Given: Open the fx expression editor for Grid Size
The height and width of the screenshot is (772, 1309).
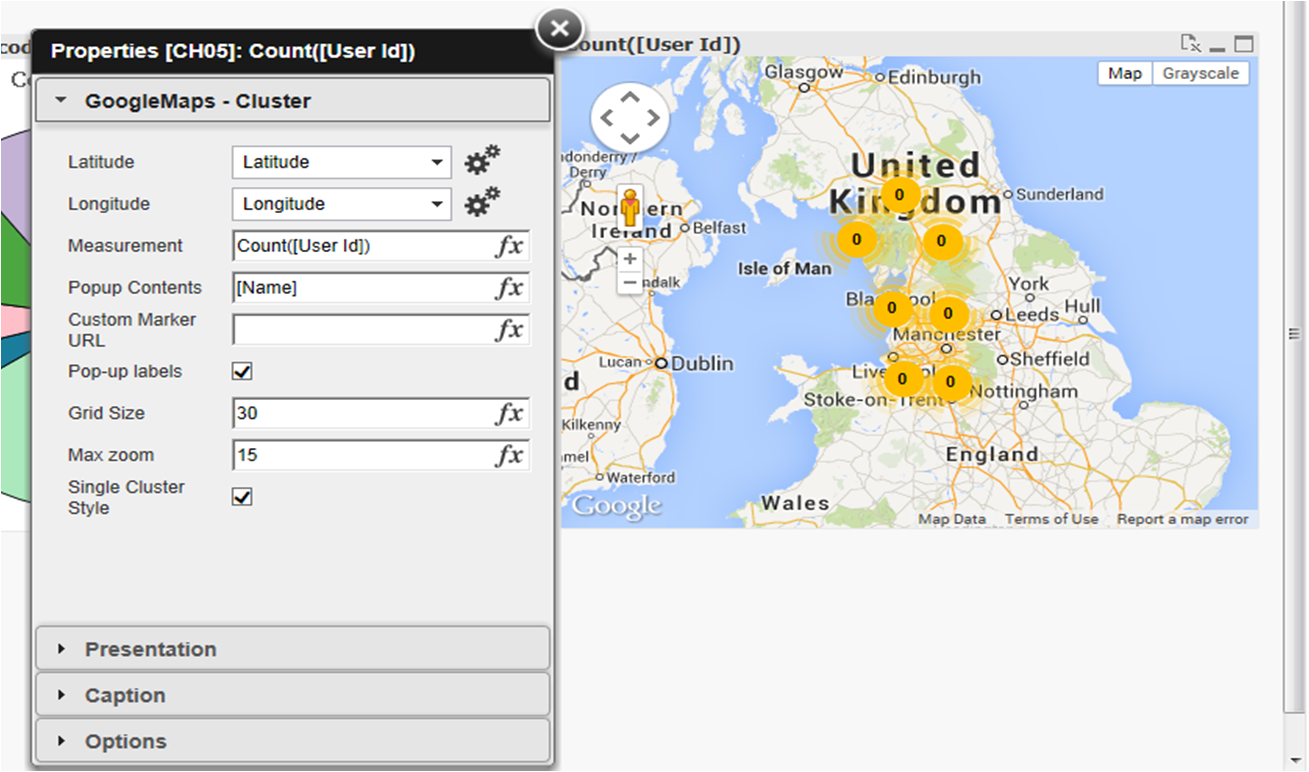Looking at the screenshot, I should coord(509,413).
